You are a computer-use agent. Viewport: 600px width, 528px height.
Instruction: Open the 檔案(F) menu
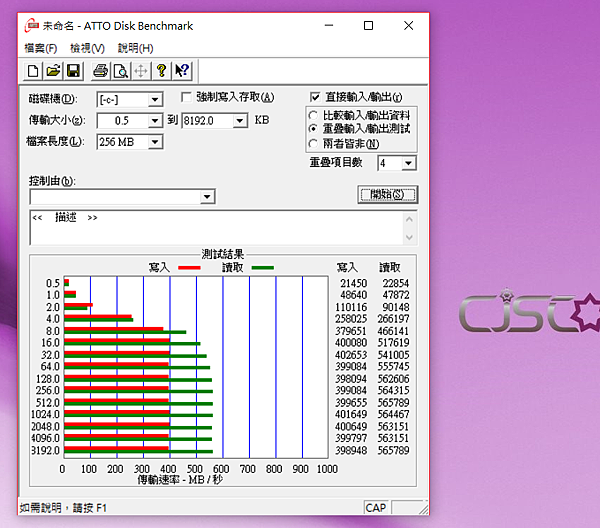pos(41,48)
